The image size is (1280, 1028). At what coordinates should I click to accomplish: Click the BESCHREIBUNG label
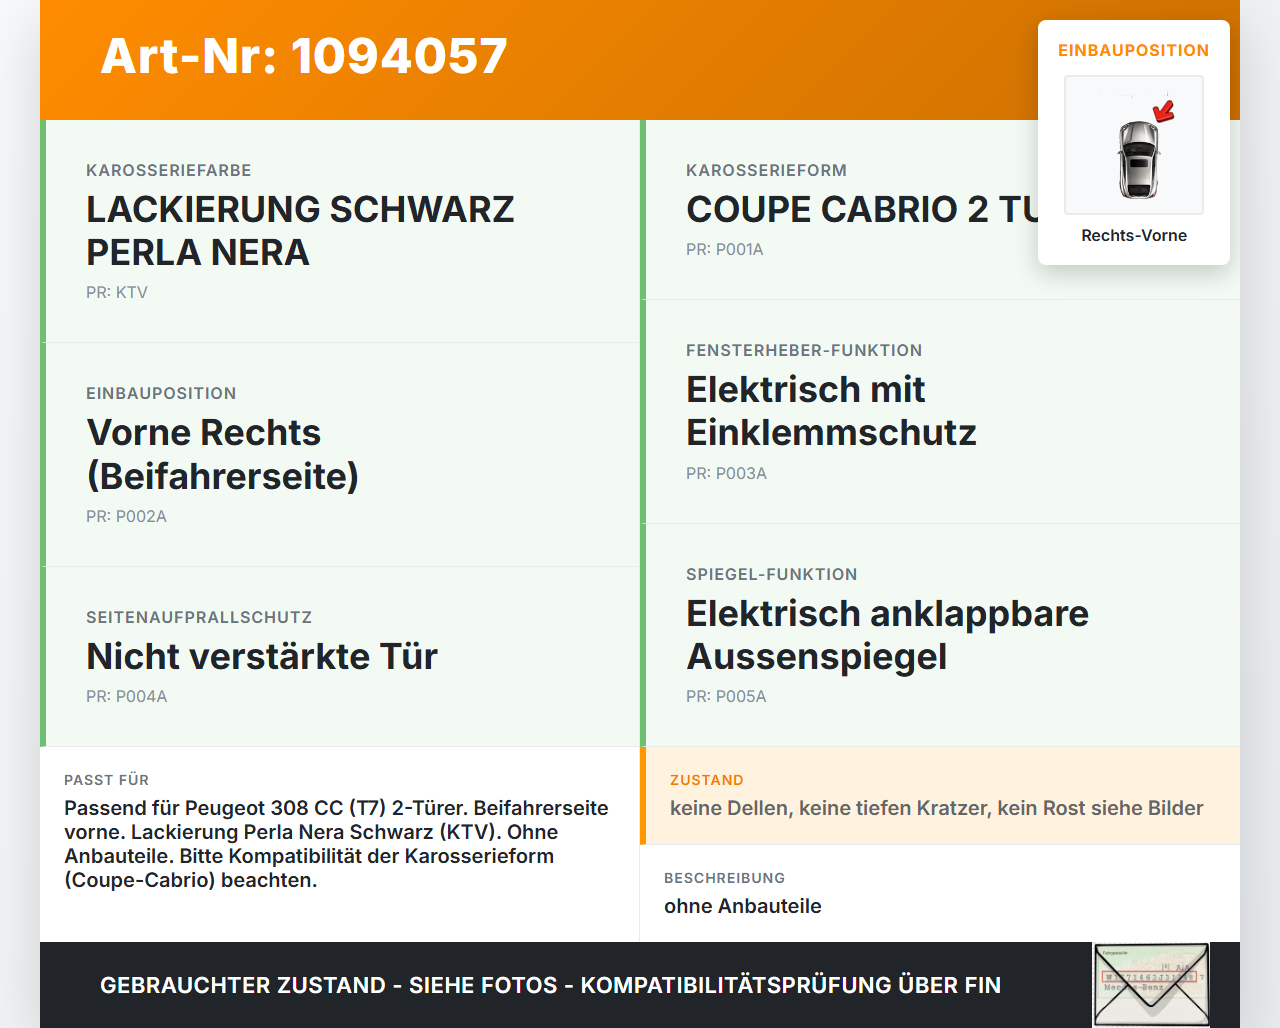725,878
